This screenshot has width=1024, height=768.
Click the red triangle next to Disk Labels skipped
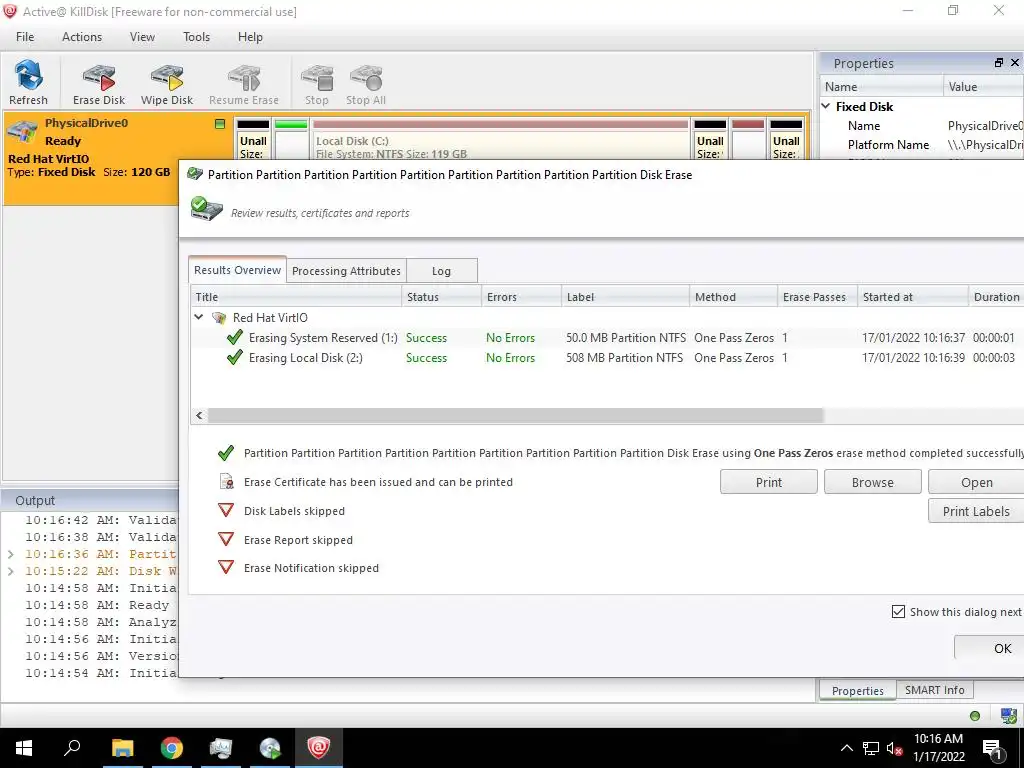point(226,510)
